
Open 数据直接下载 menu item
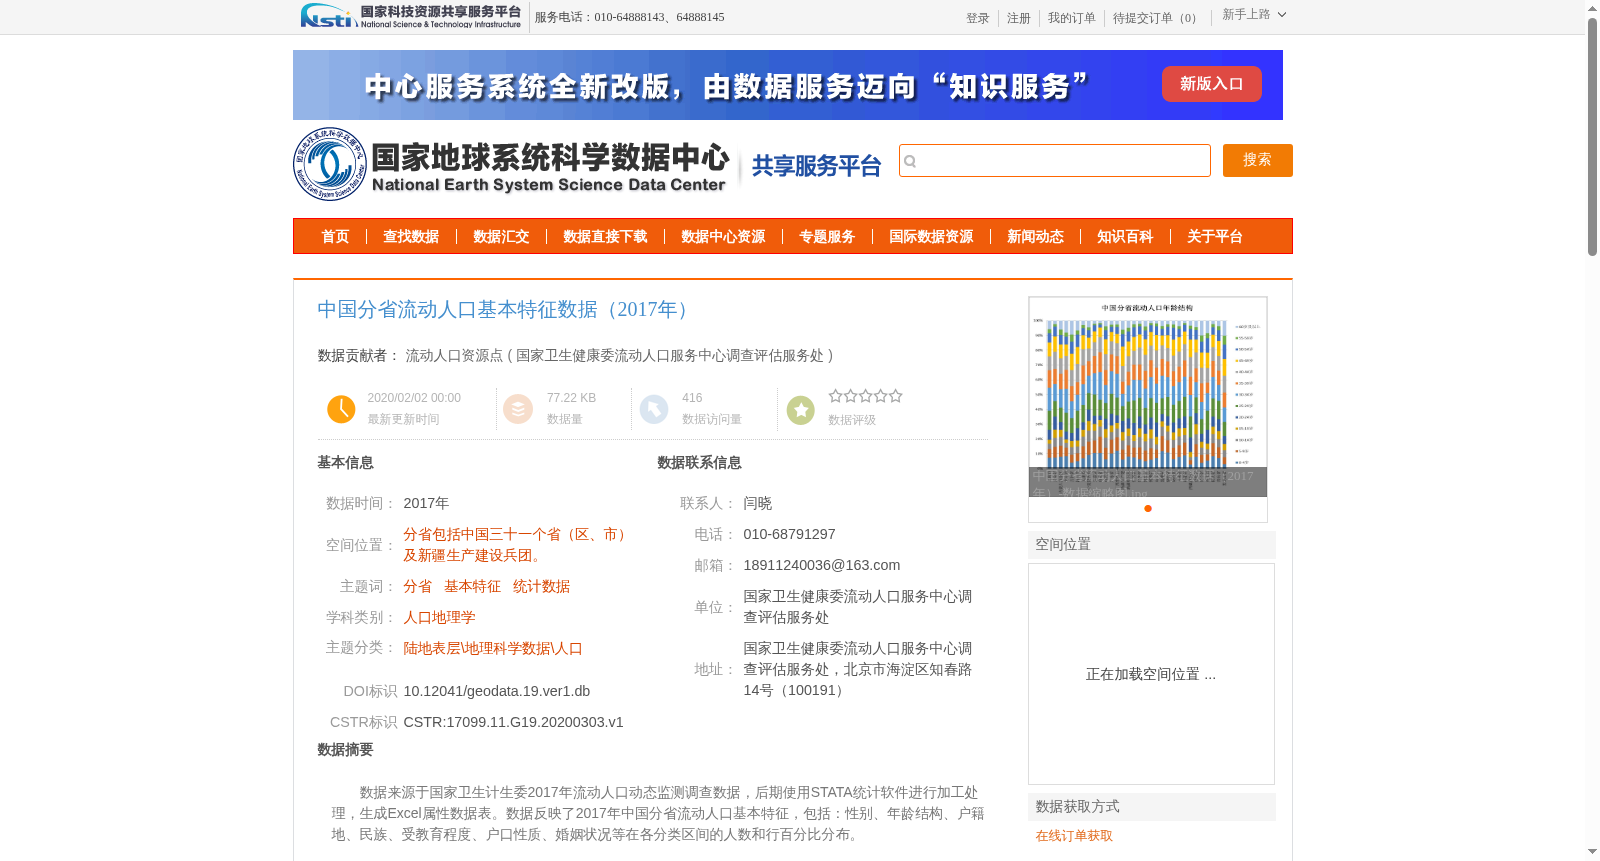click(x=605, y=237)
